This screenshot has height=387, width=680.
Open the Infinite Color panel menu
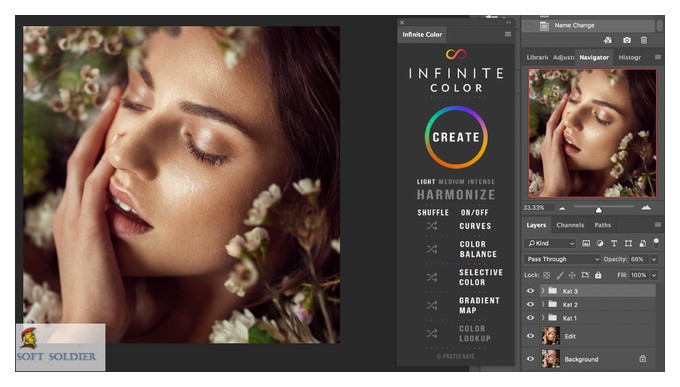[x=508, y=34]
